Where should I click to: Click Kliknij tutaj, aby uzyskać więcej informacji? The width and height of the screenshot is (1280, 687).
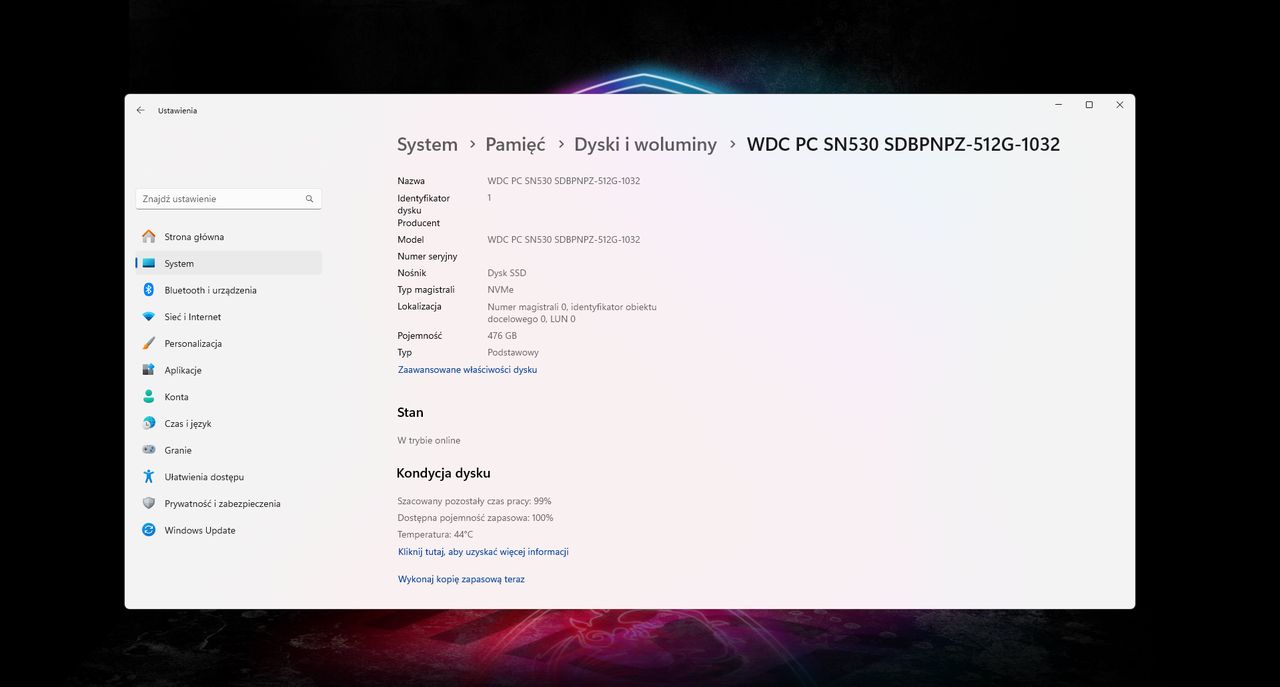pyautogui.click(x=483, y=551)
